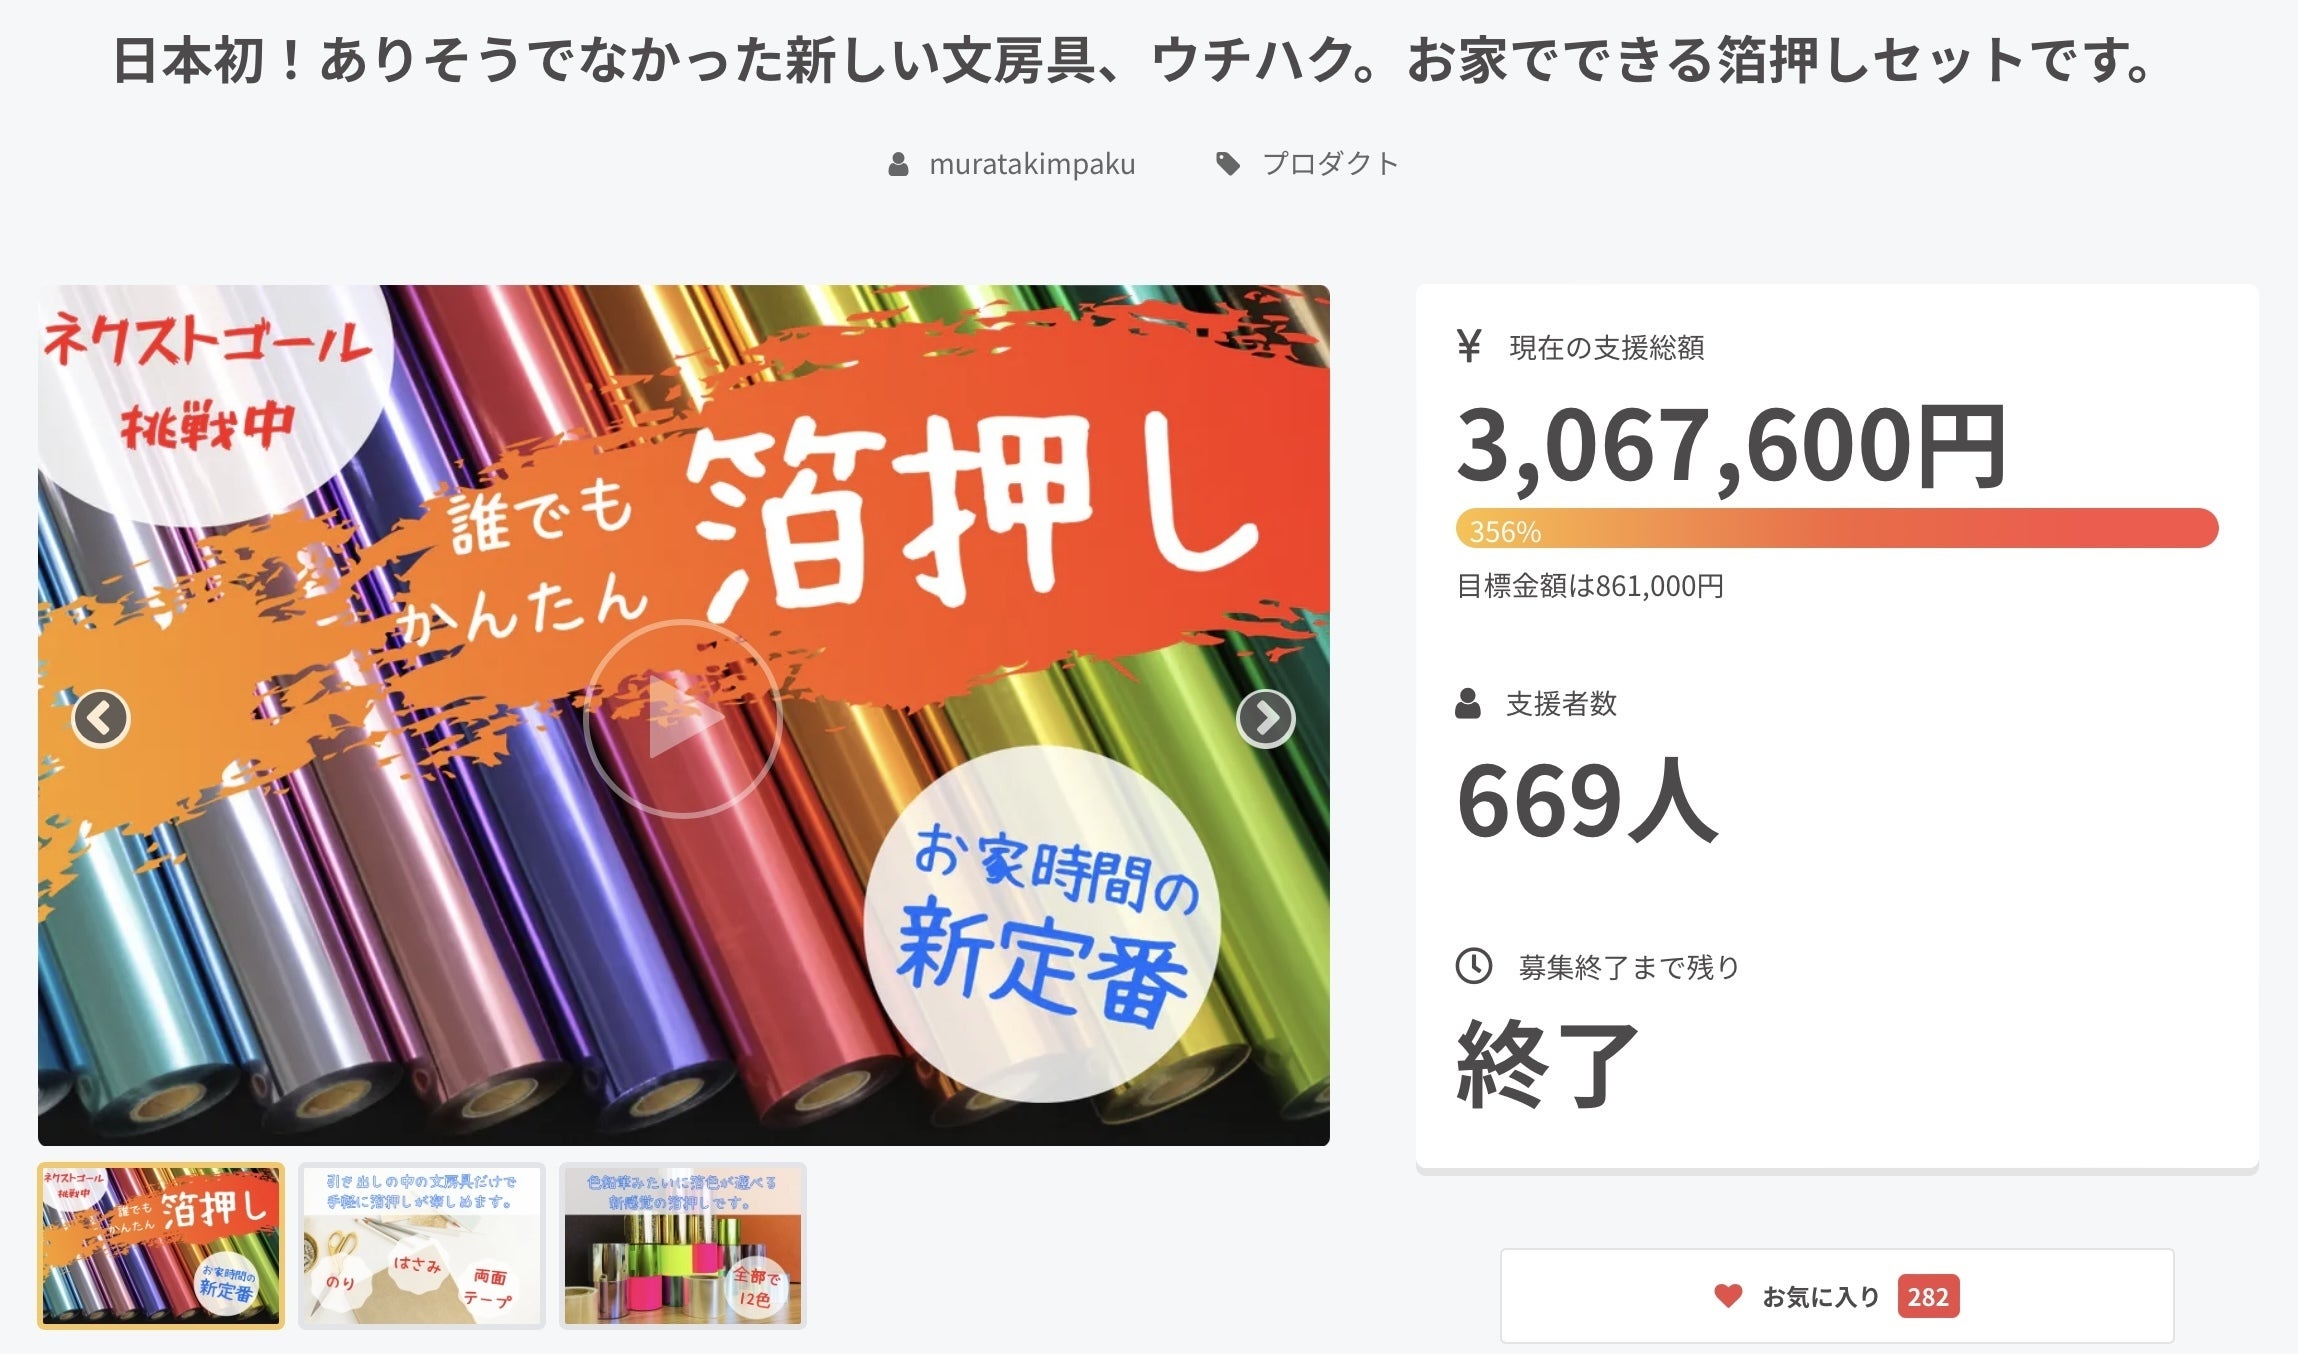The width and height of the screenshot is (2298, 1354).
Task: Go to previous carousel image
Action: pyautogui.click(x=101, y=718)
